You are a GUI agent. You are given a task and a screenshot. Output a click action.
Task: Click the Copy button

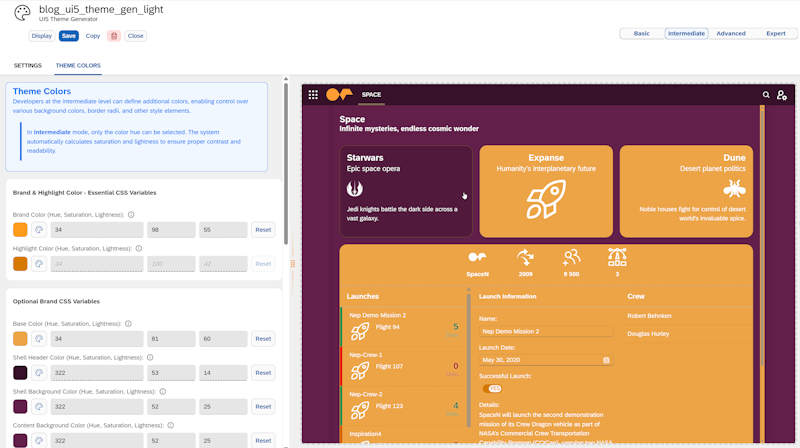click(93, 36)
